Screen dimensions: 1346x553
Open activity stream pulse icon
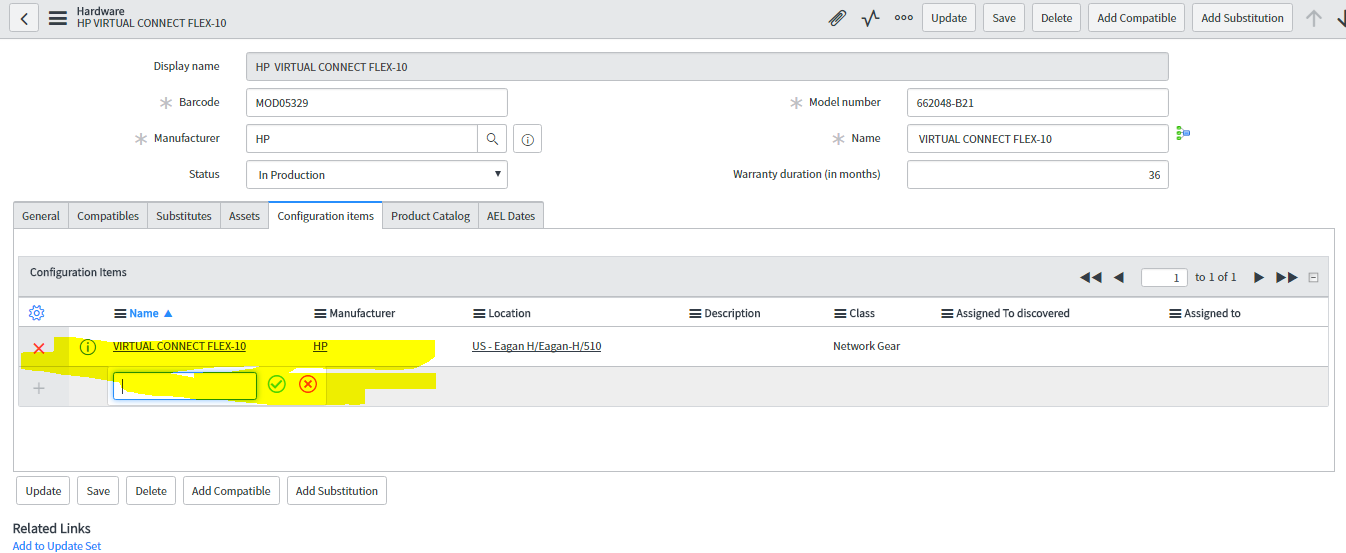pos(870,18)
